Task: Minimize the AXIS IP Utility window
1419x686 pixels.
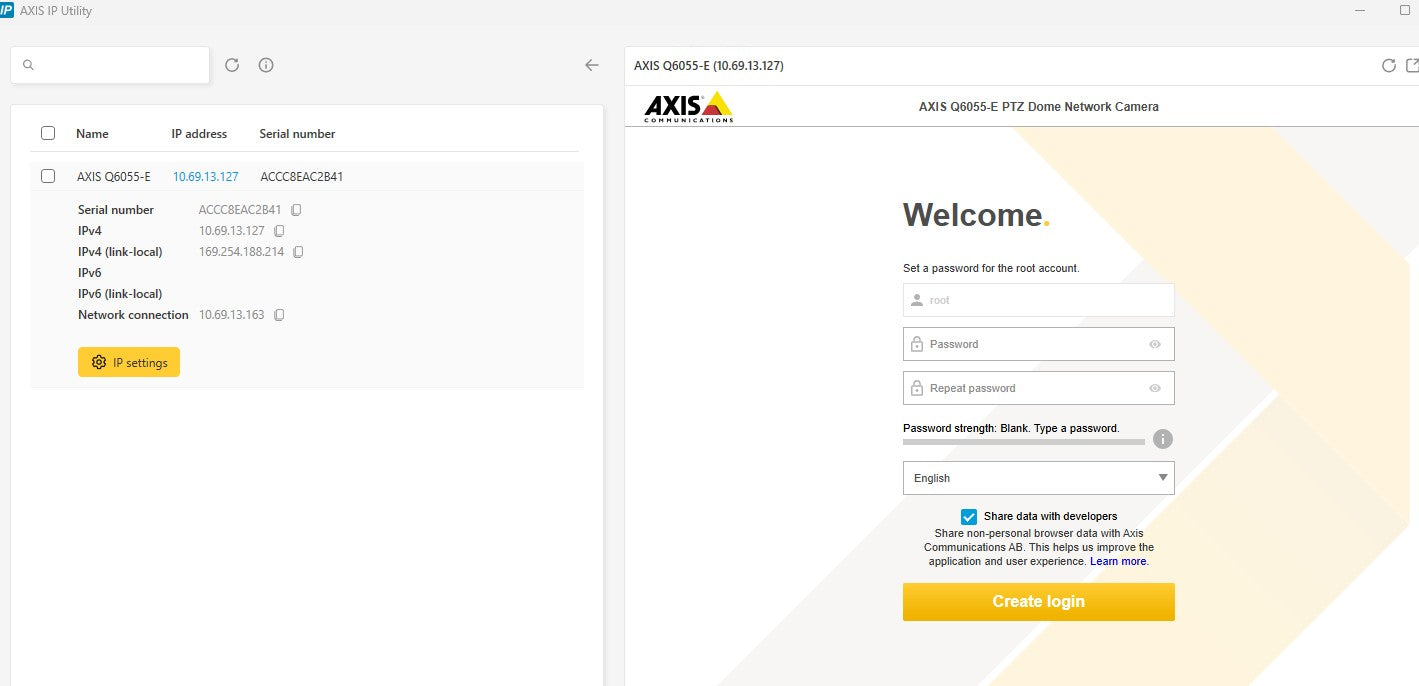Action: (1359, 10)
